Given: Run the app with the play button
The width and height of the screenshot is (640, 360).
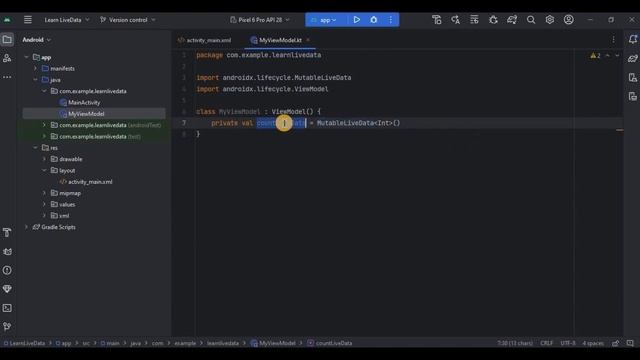Looking at the screenshot, I should click(x=356, y=20).
